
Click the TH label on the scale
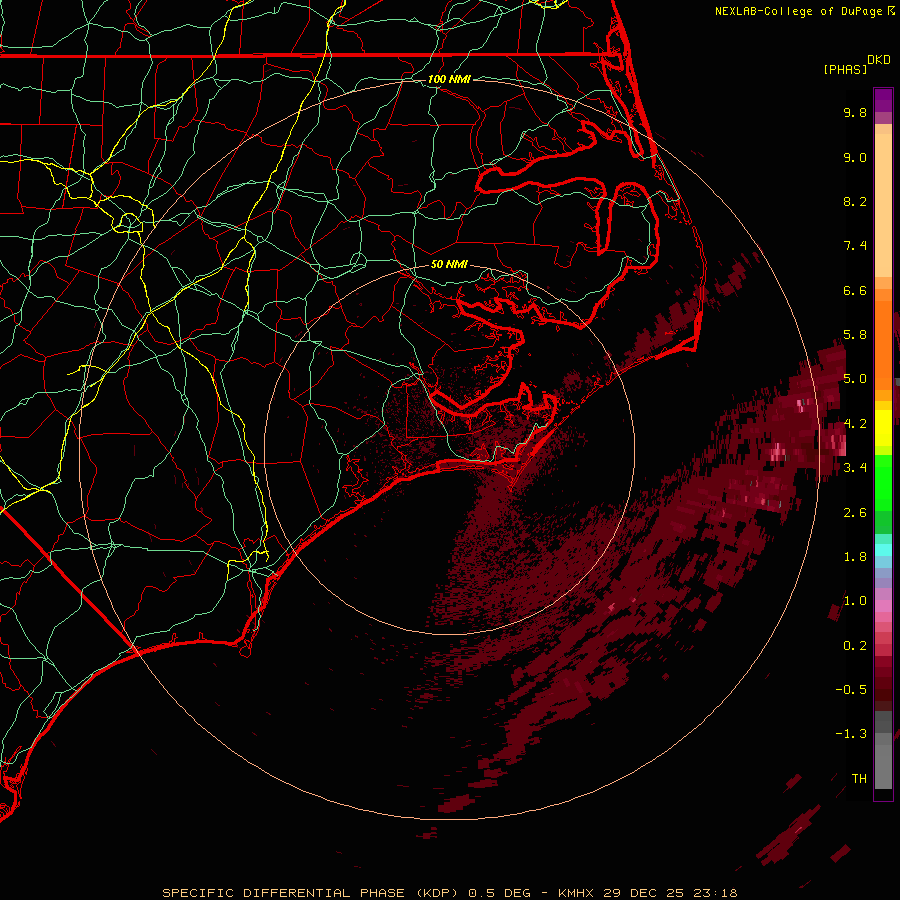[859, 779]
